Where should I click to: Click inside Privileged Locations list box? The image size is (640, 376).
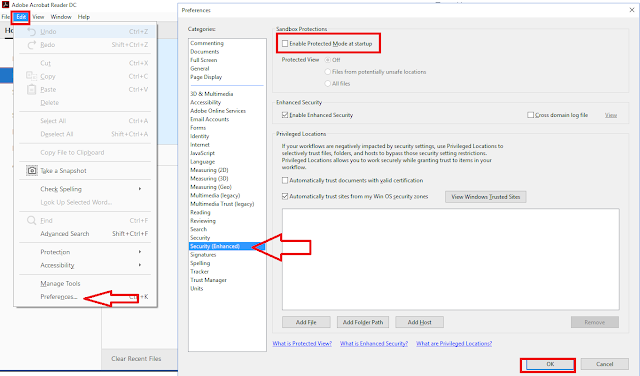click(451, 259)
